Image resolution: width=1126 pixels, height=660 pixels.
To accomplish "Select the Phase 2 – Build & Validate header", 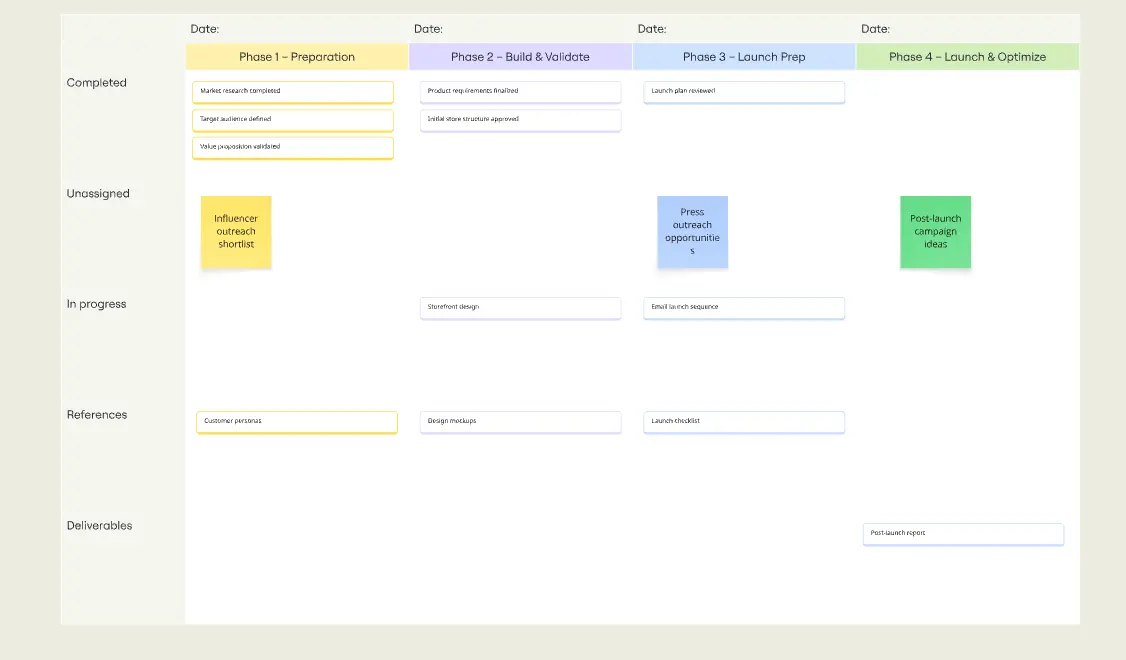I will point(520,57).
